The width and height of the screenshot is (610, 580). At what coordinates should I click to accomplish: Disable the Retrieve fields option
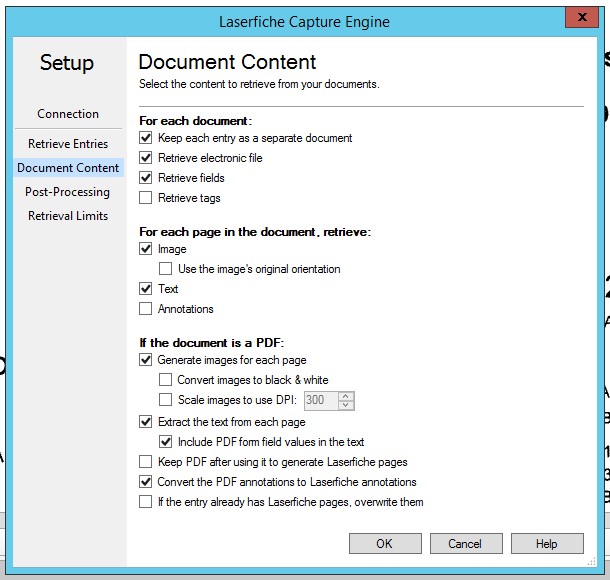[145, 178]
